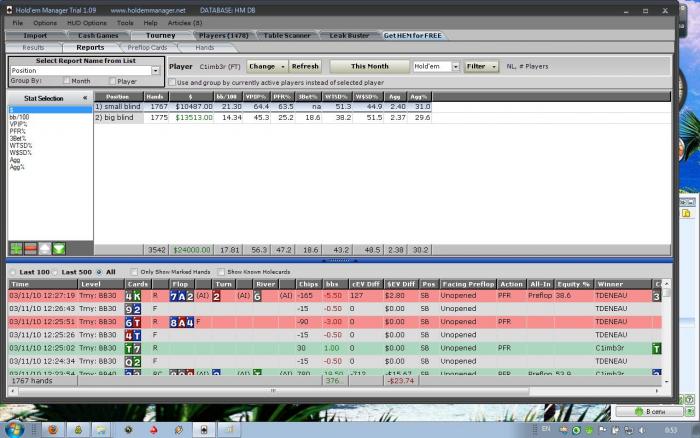The width and height of the screenshot is (700, 438).
Task: Switch to the Players (1478) tab
Action: pyautogui.click(x=224, y=36)
